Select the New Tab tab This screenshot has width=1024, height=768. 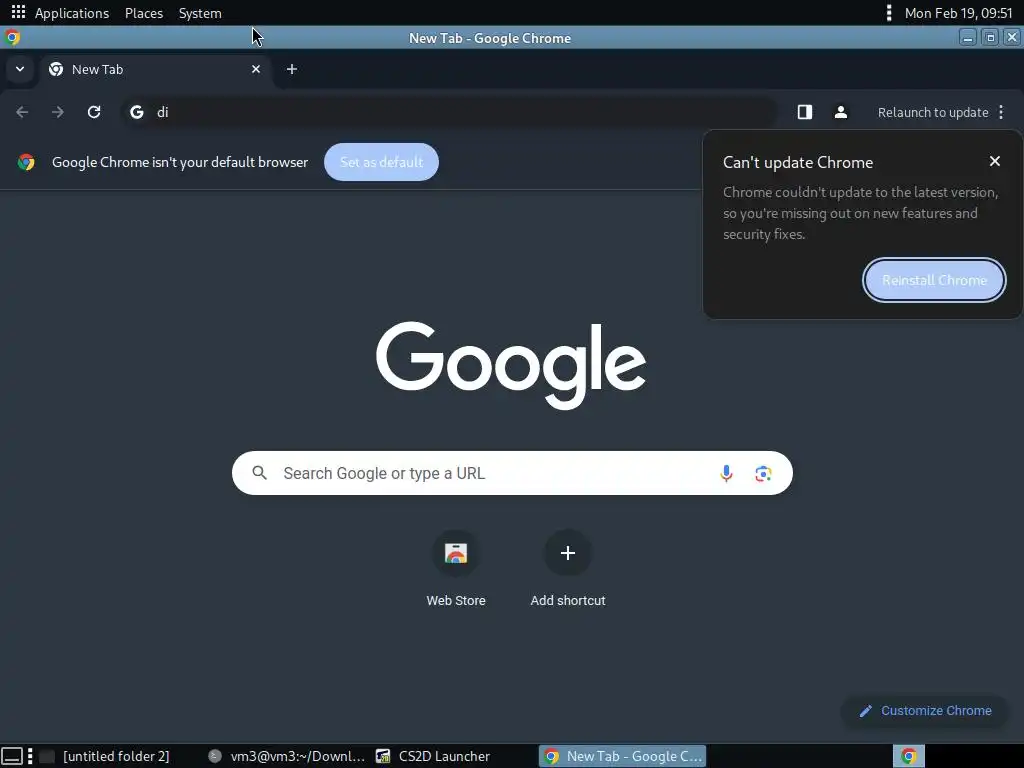click(x=155, y=69)
